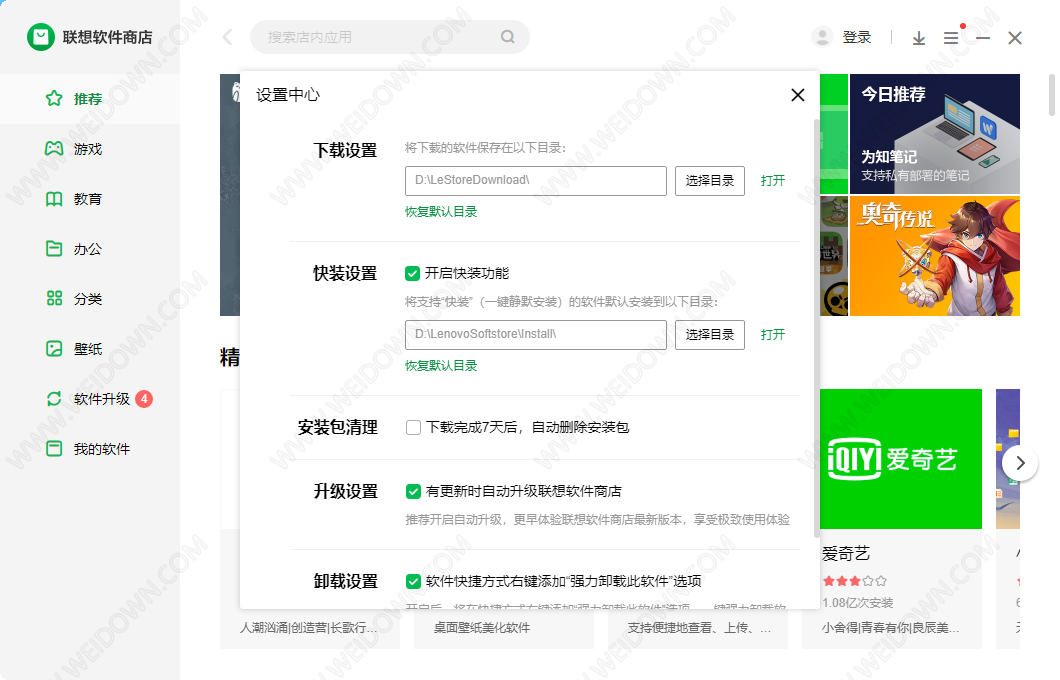
Task: Close the 设置中心 dialog
Action: pos(798,95)
